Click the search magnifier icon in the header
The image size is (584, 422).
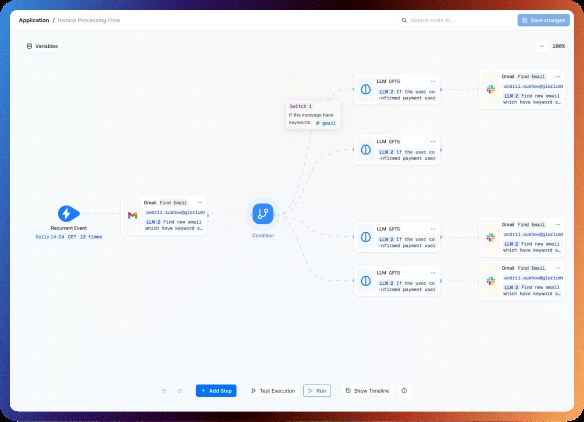pyautogui.click(x=404, y=20)
